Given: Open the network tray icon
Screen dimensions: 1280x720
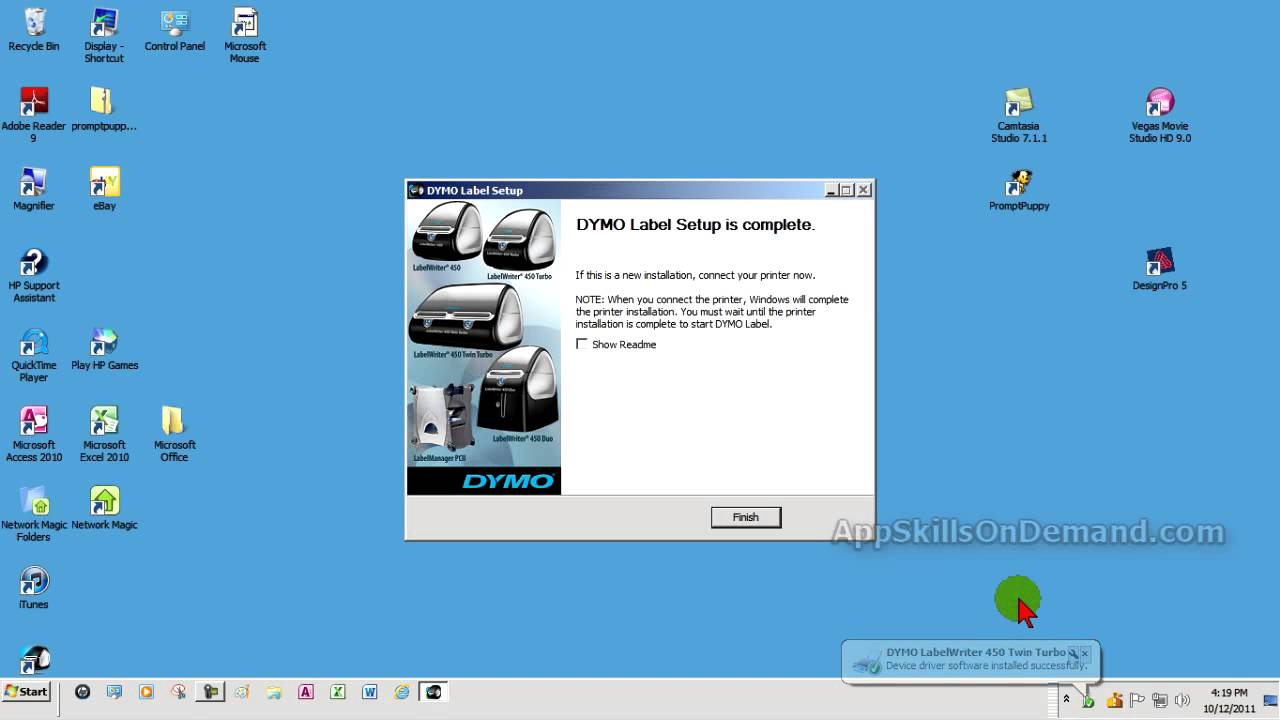Looking at the screenshot, I should pyautogui.click(x=1160, y=700).
